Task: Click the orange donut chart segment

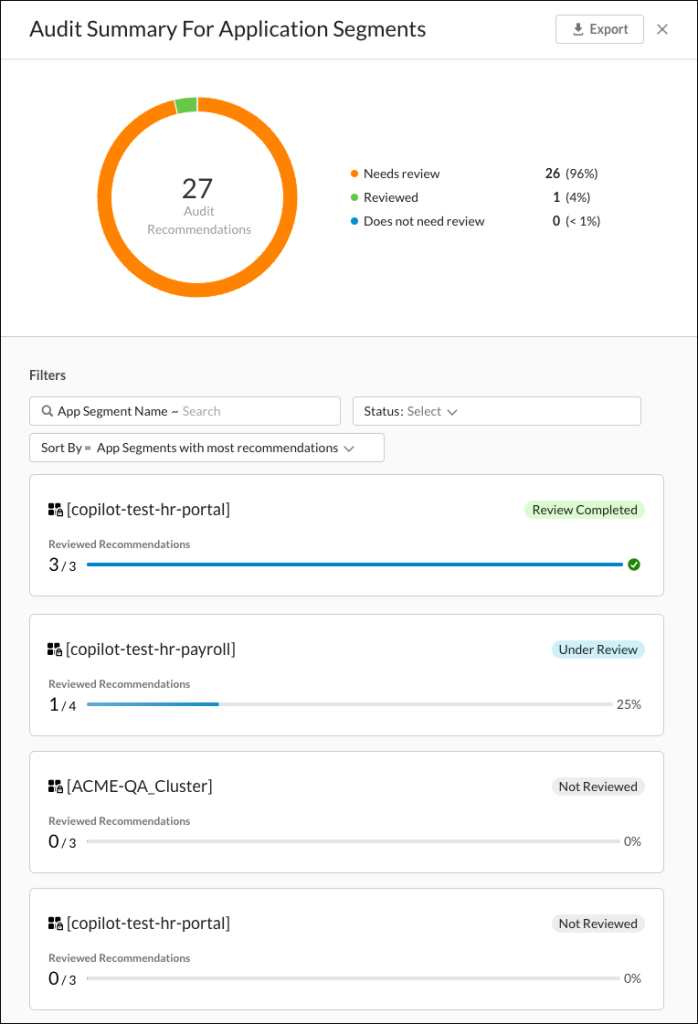Action: point(197,291)
